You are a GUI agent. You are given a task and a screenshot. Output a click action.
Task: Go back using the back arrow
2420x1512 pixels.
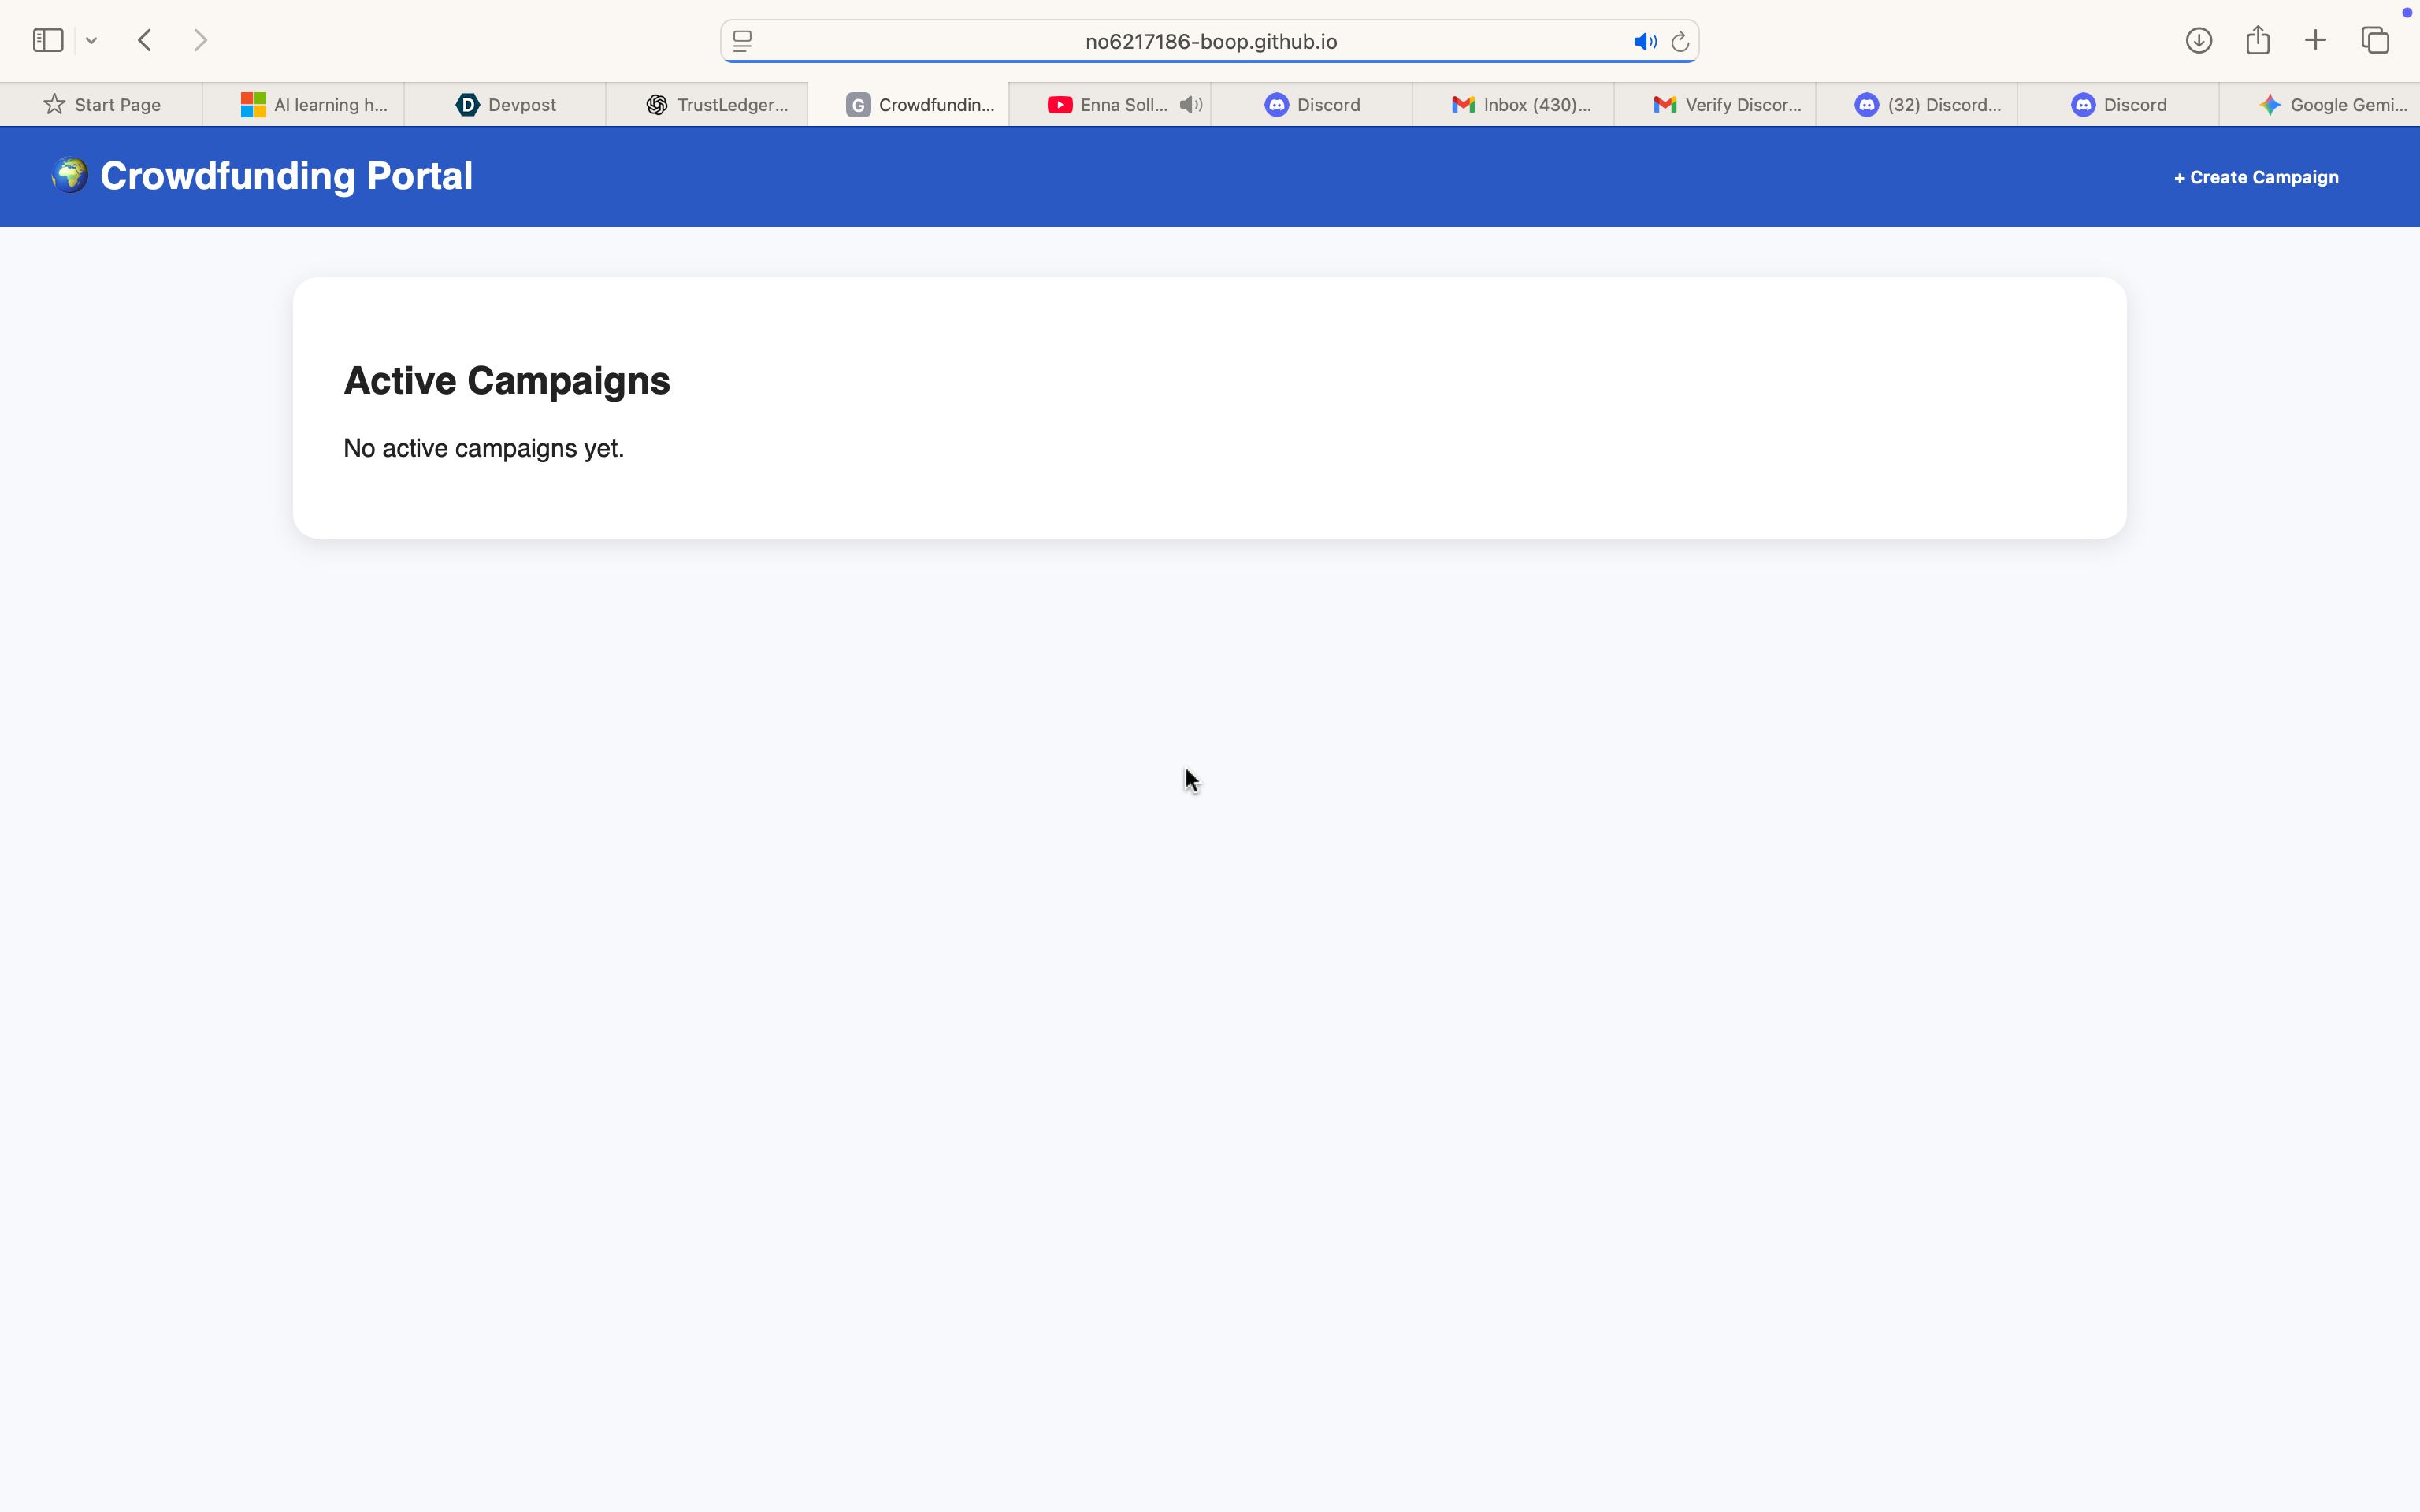pos(145,40)
